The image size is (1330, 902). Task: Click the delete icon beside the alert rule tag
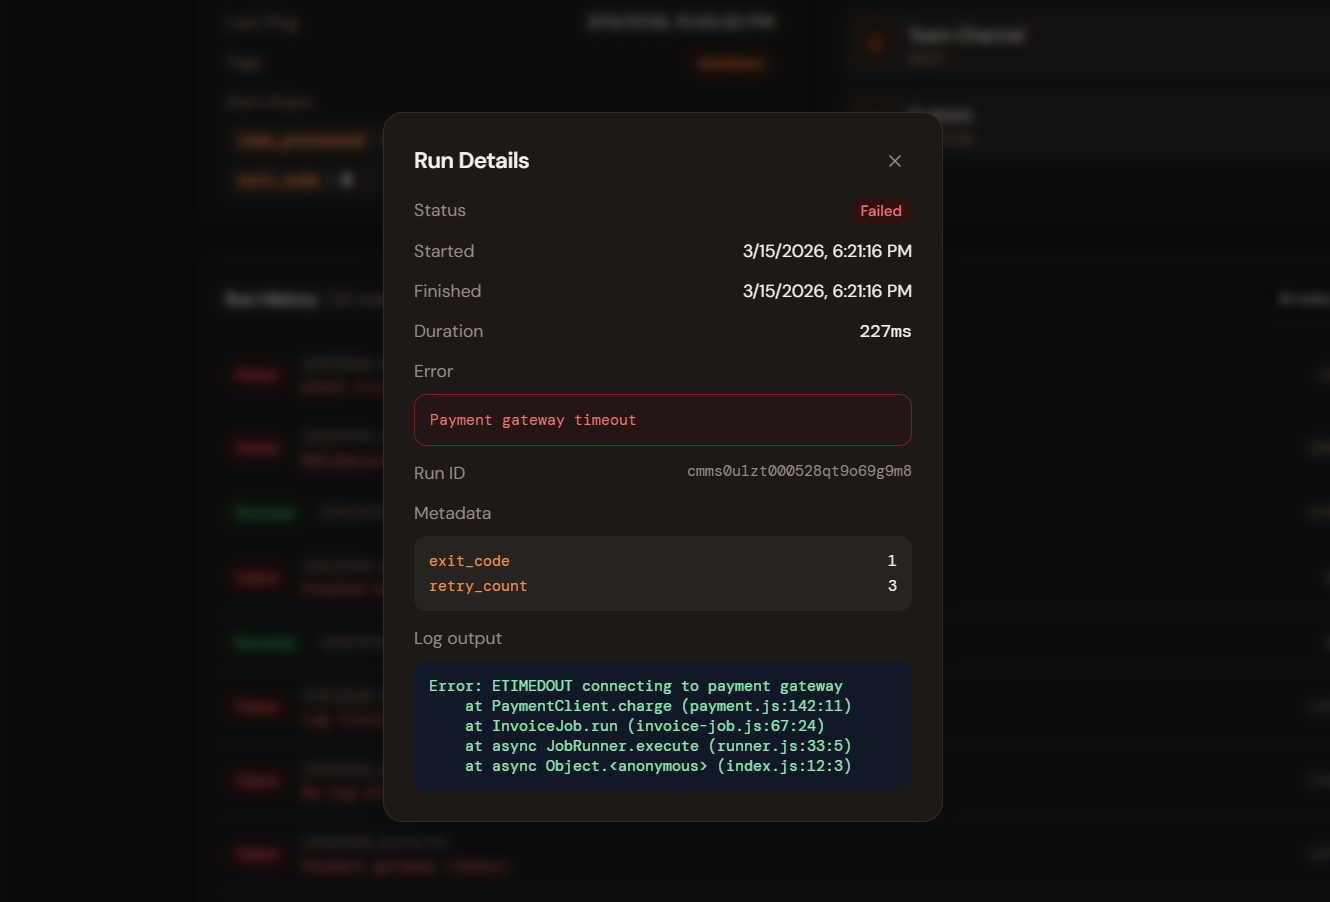click(x=346, y=179)
